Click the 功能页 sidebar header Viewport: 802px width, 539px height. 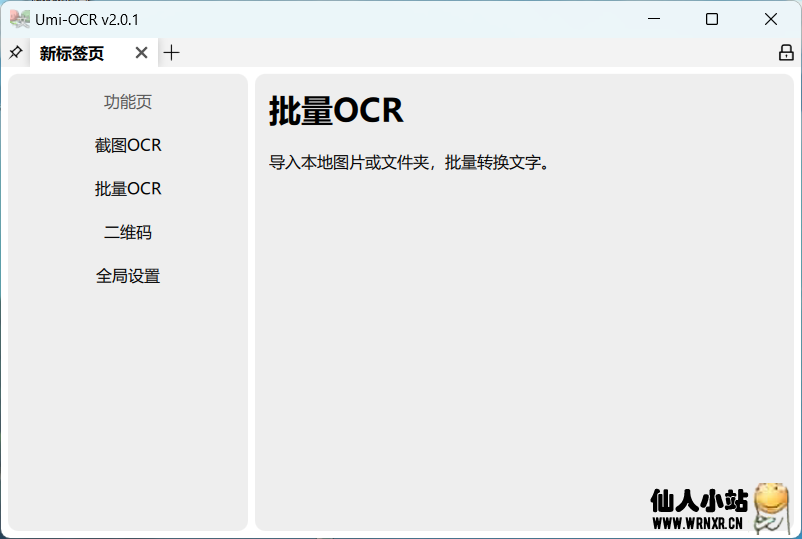[128, 102]
